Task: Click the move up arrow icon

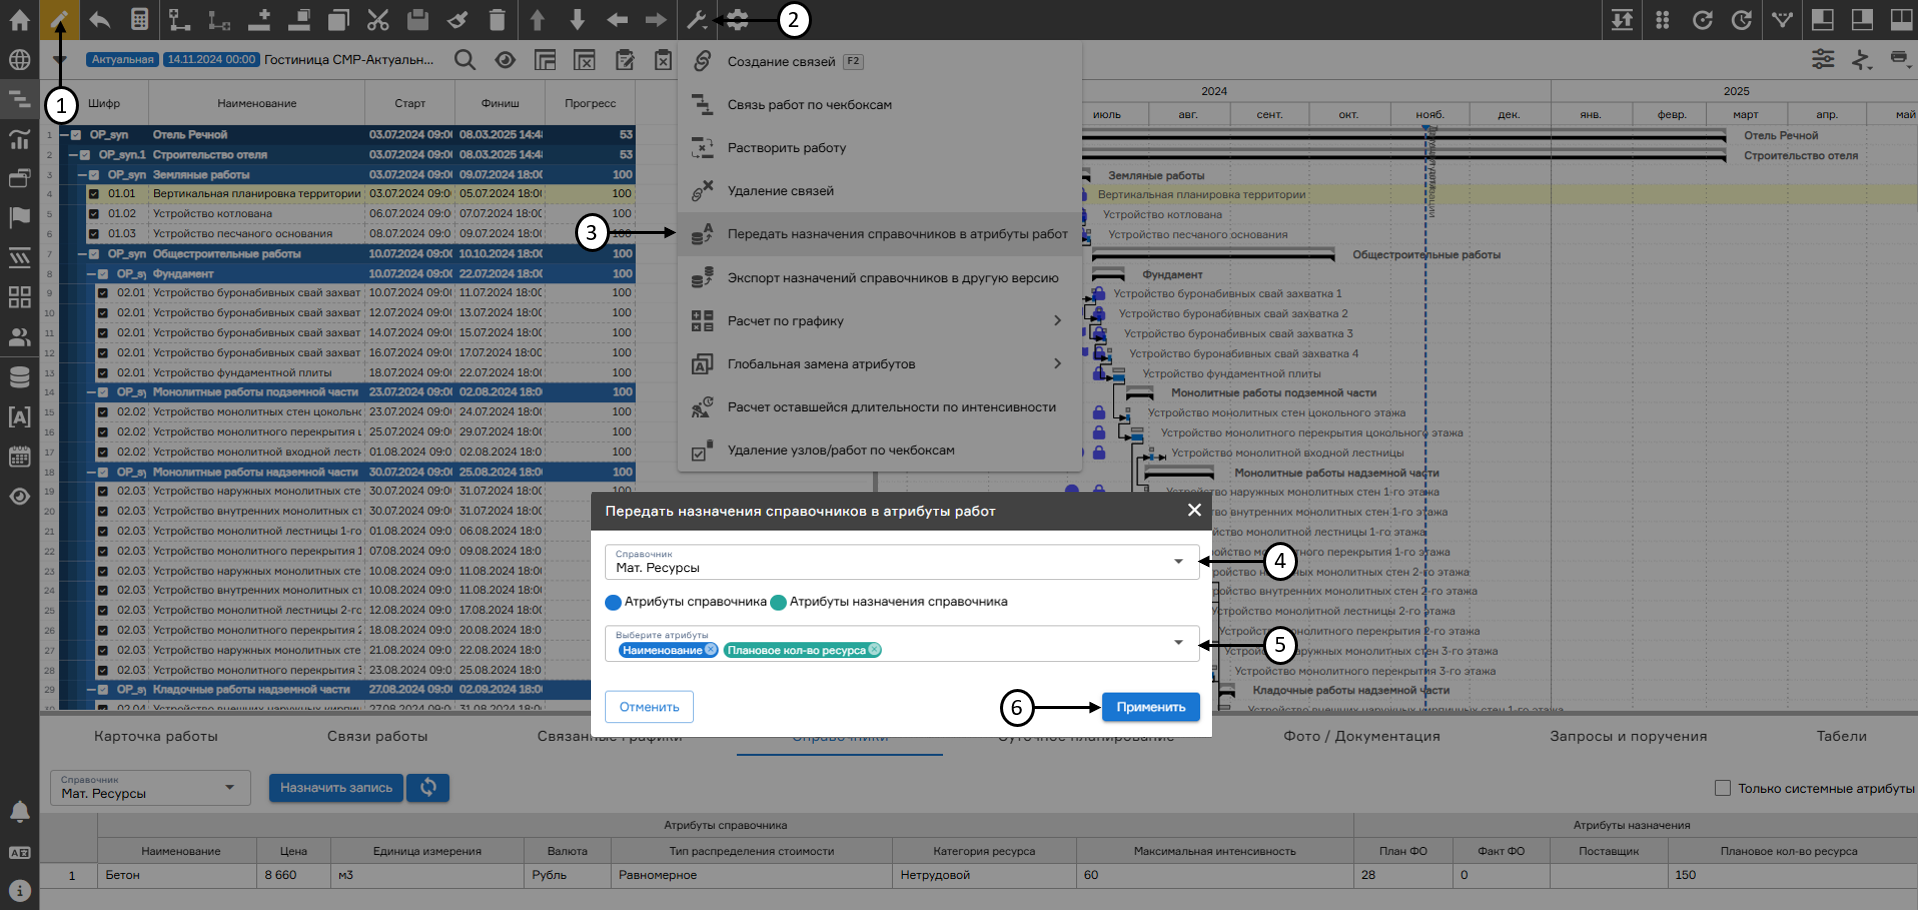Action: click(537, 20)
